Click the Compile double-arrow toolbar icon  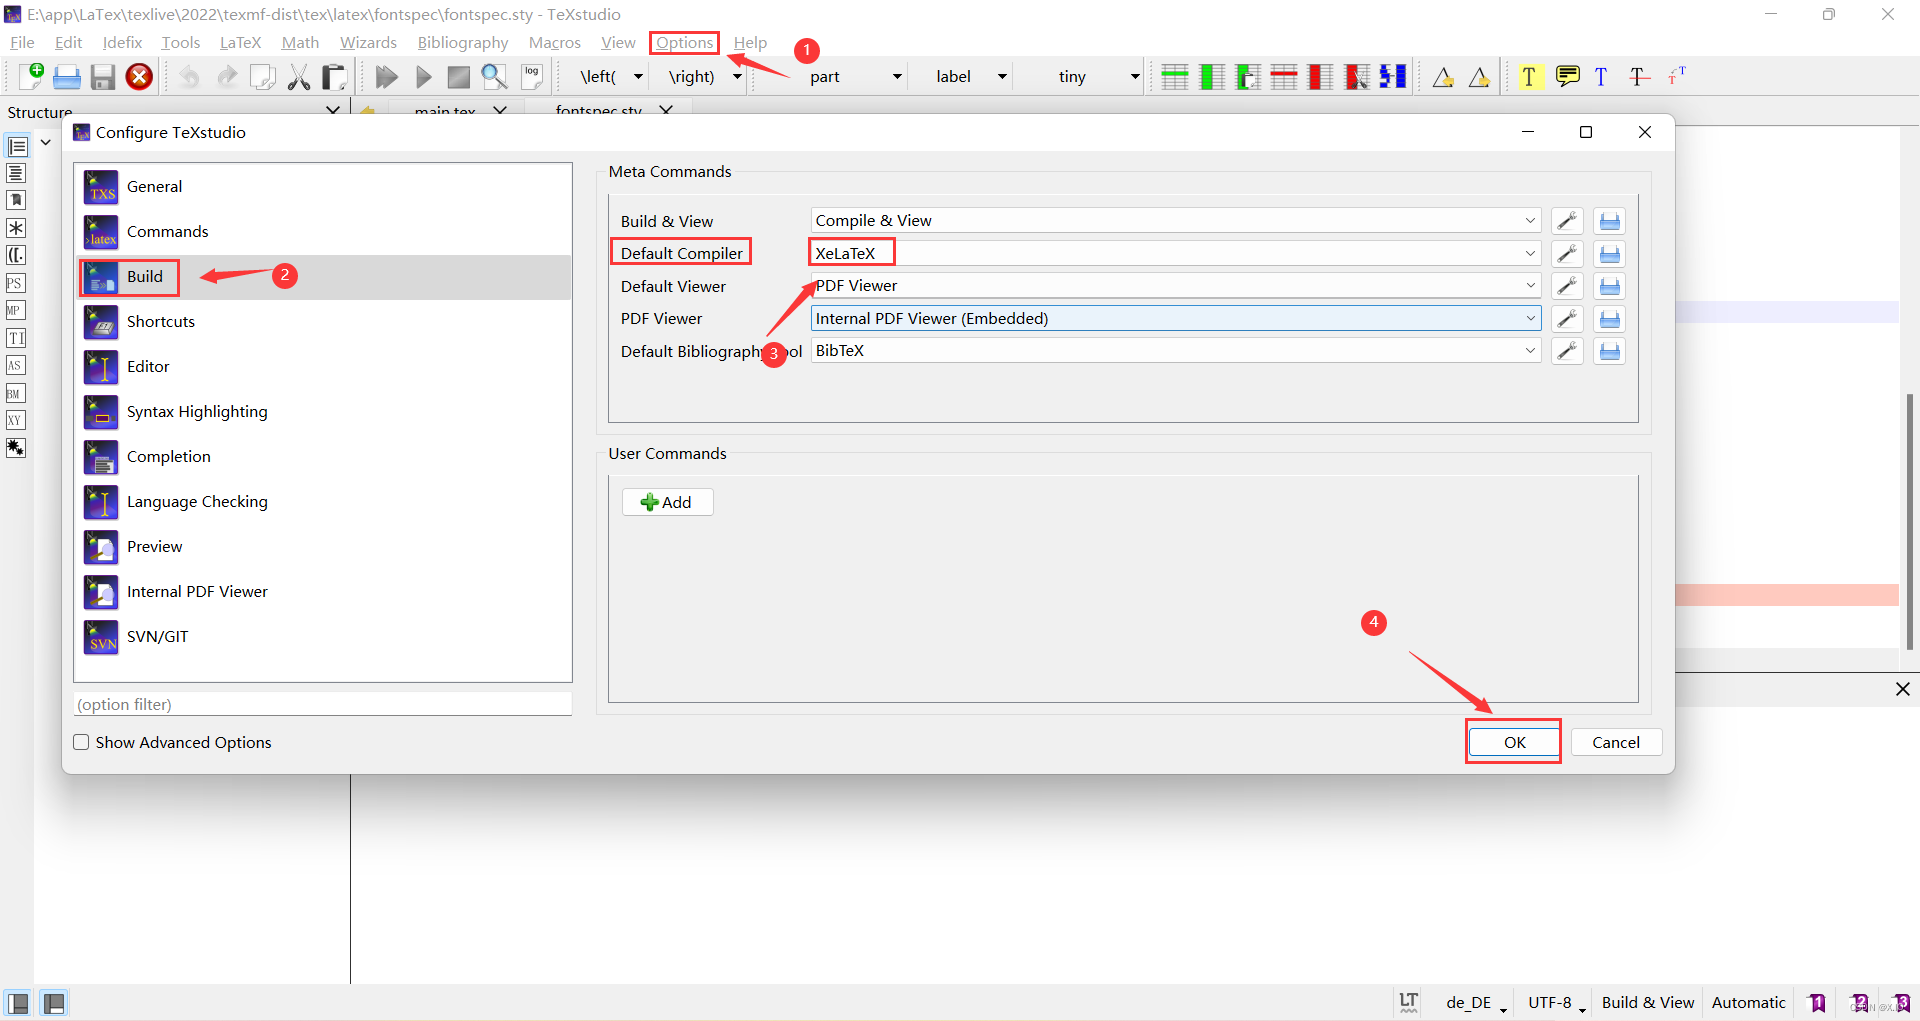pyautogui.click(x=386, y=76)
